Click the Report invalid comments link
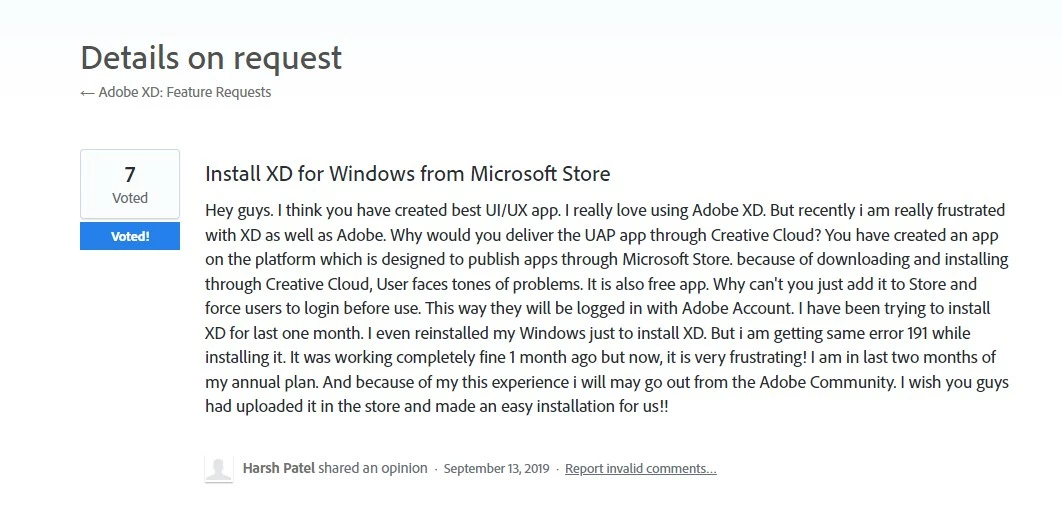 click(640, 468)
